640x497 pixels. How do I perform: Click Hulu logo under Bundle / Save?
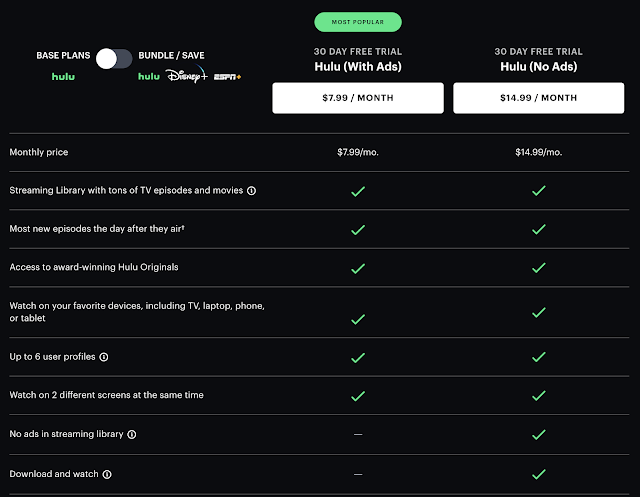tap(148, 76)
